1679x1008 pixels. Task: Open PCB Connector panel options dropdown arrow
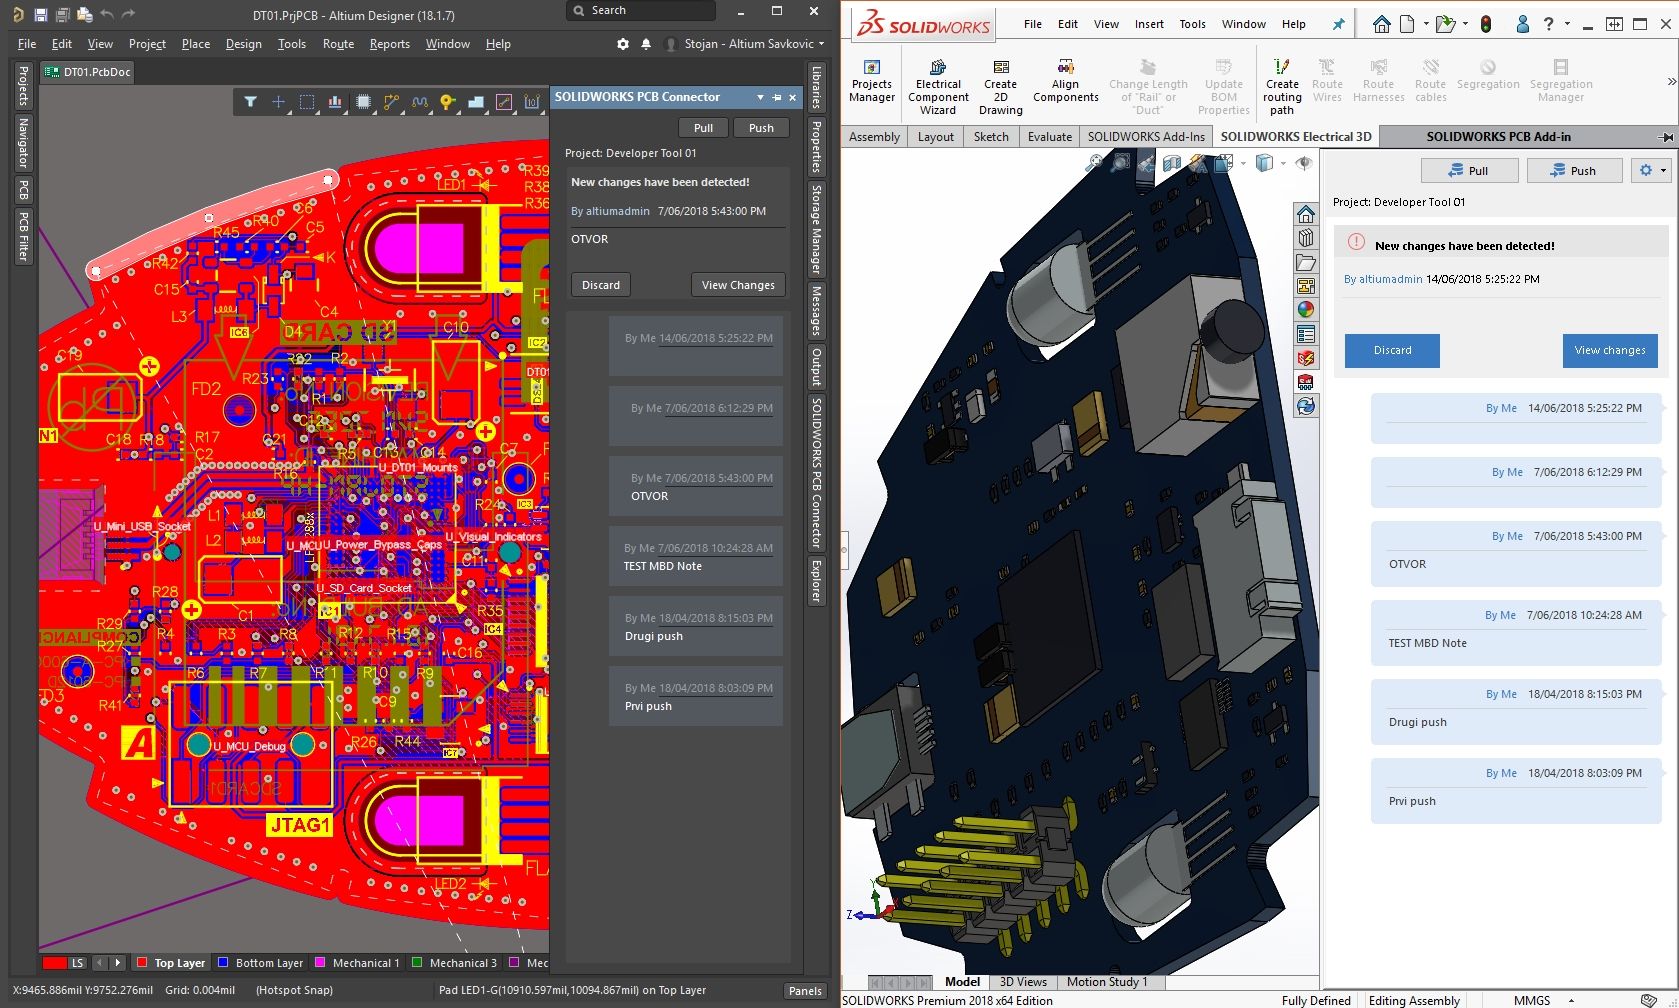[x=761, y=97]
